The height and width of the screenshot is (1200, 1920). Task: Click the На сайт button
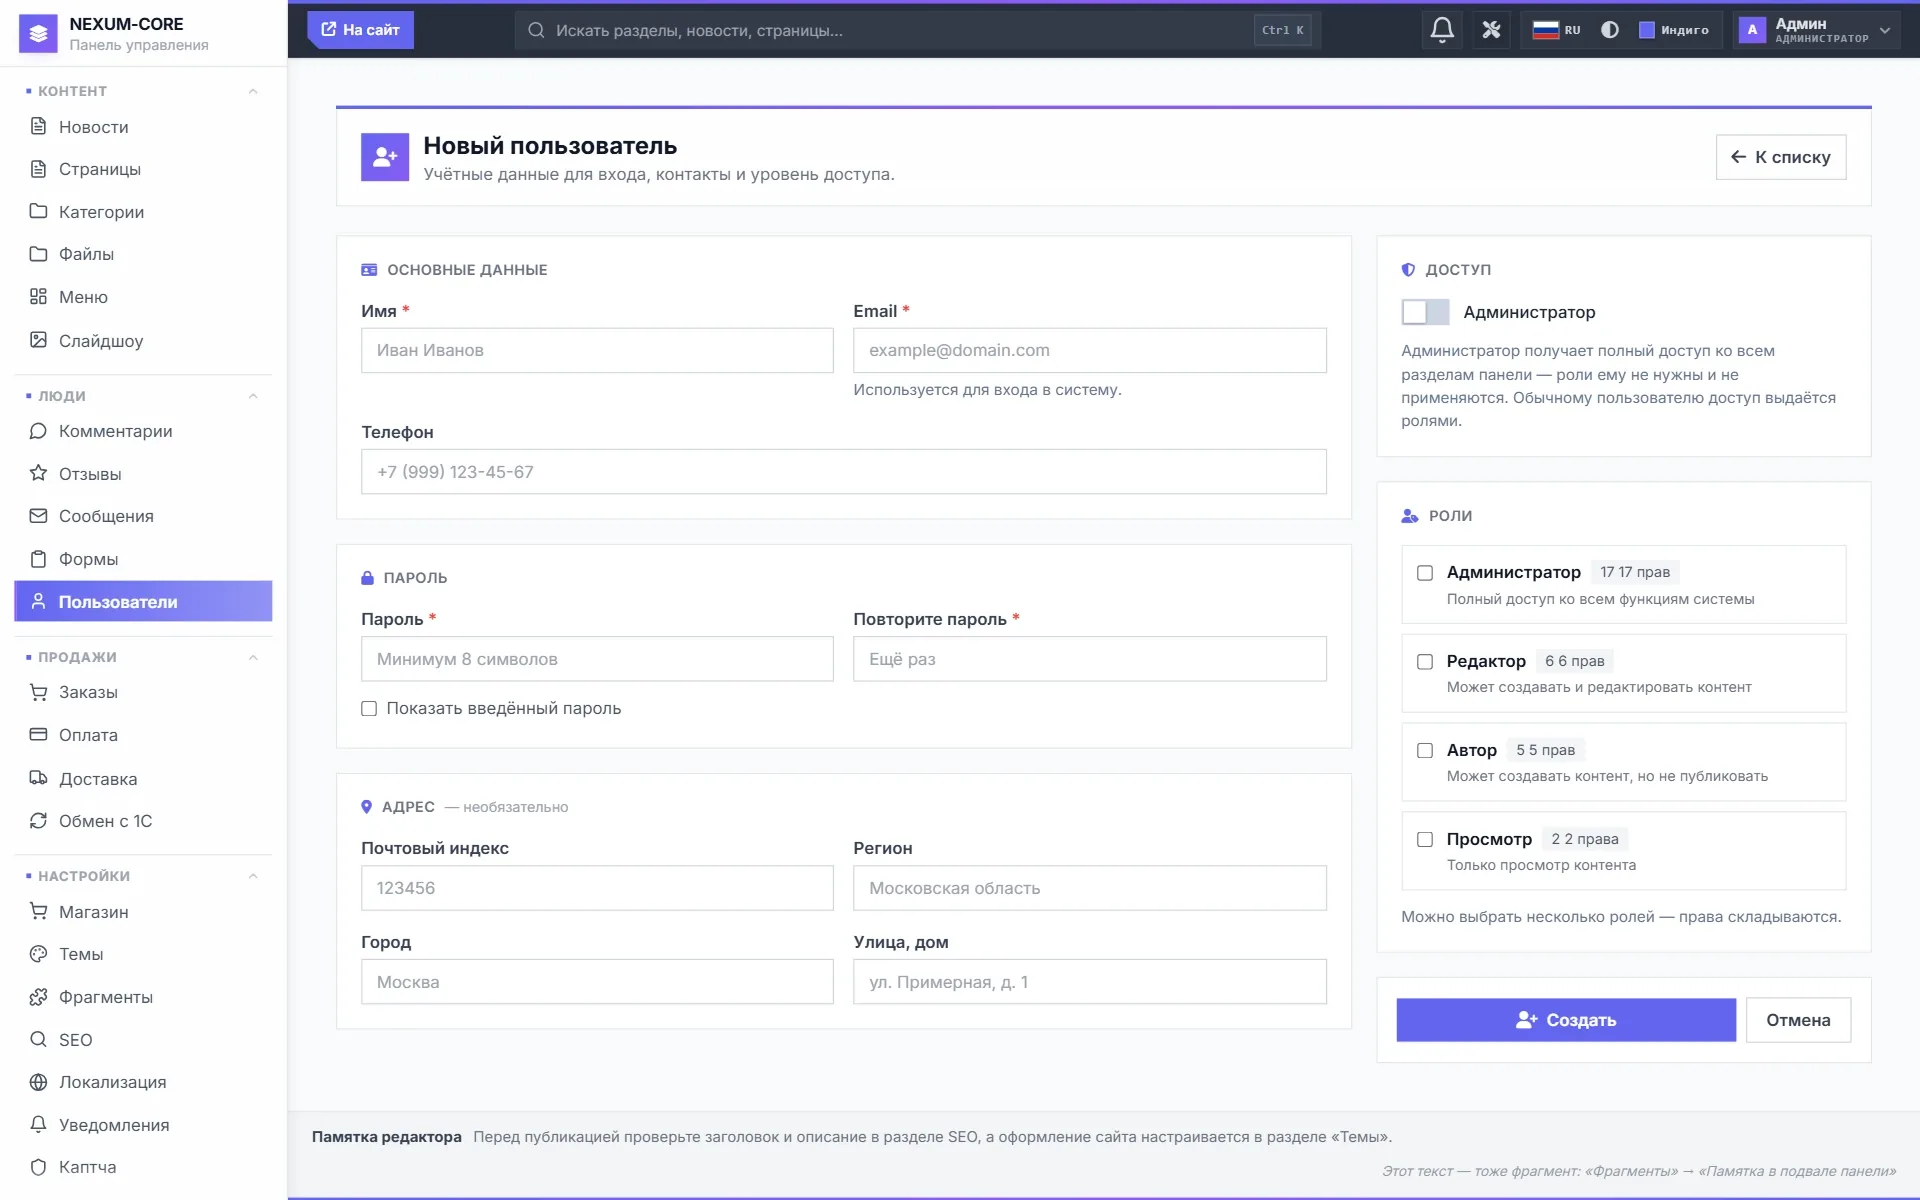click(360, 30)
